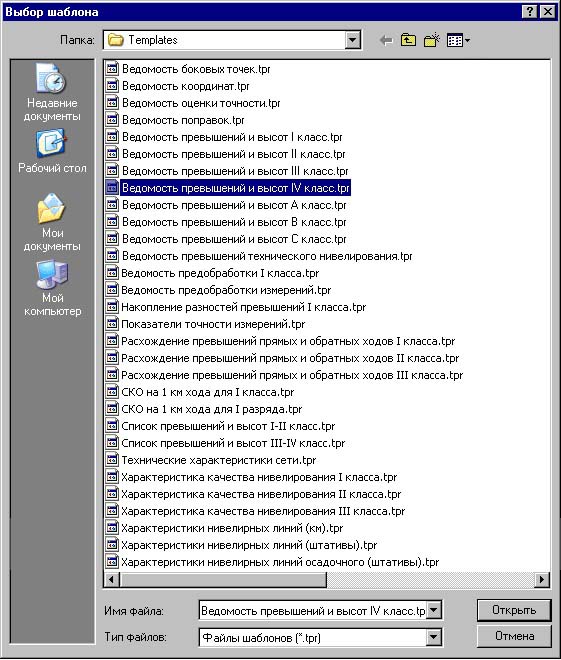Select Ведомость превышений и высот III класс.tpr
Viewport: 561px width, 660px height.
click(x=235, y=171)
